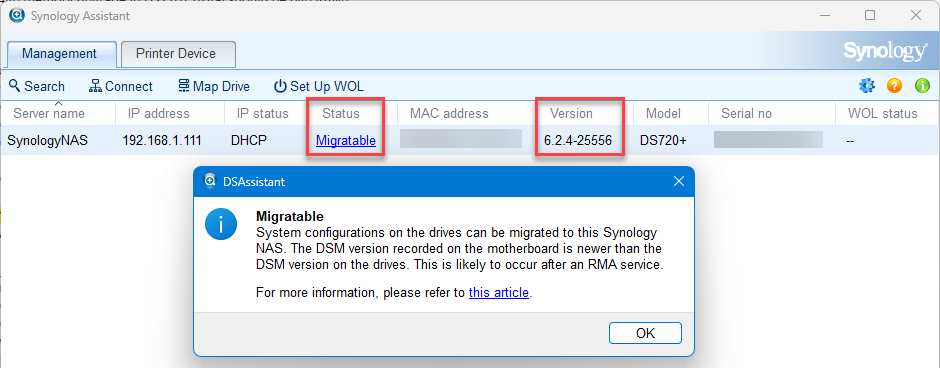
Task: Select the SynologyNAS device row
Action: point(470,141)
